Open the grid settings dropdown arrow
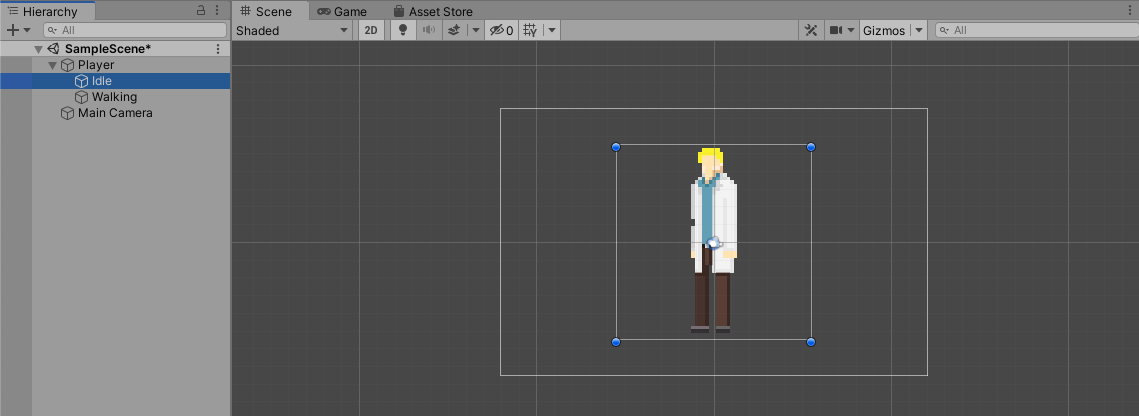 [551, 30]
